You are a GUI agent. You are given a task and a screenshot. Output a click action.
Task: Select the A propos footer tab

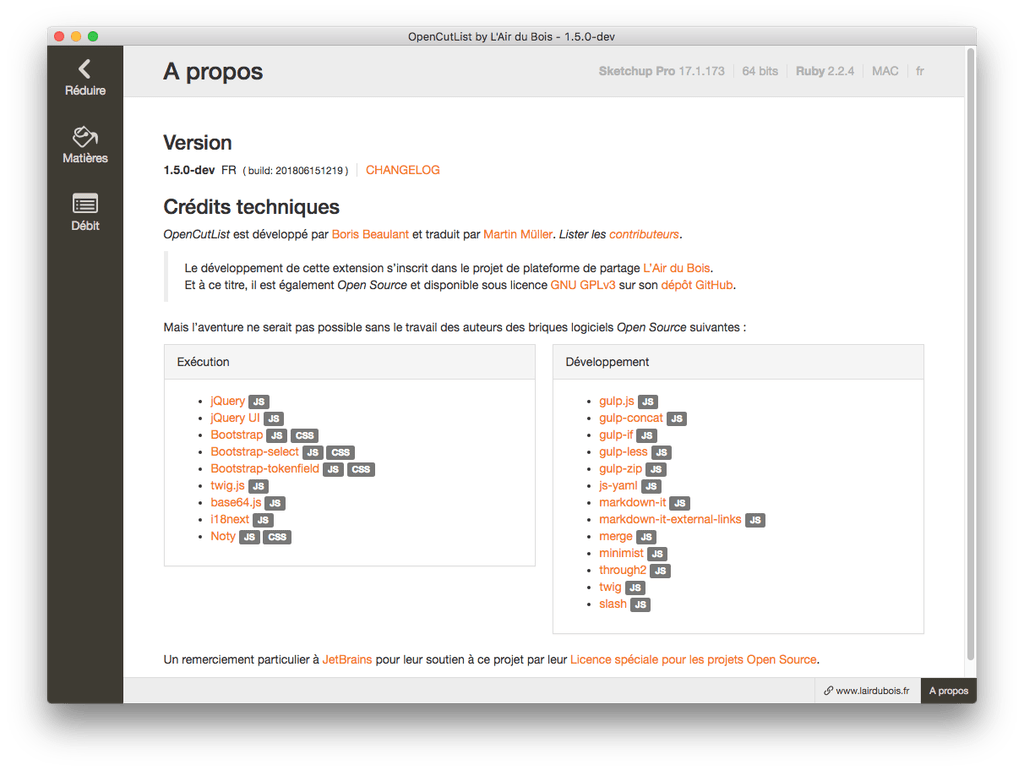pos(948,691)
